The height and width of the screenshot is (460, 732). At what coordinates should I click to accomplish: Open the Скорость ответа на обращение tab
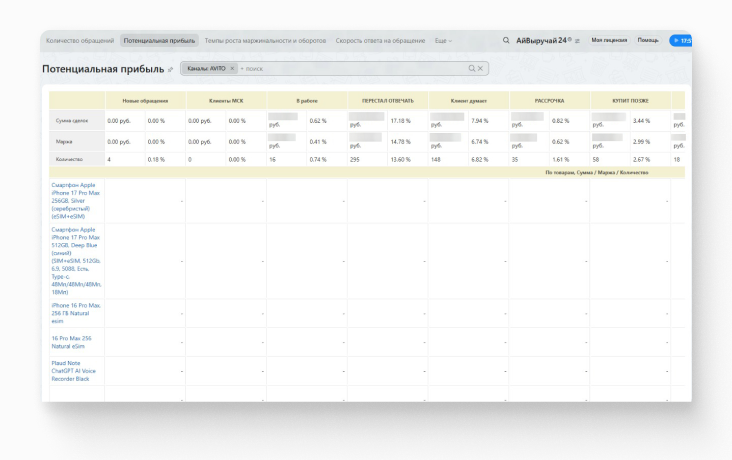pyautogui.click(x=382, y=41)
